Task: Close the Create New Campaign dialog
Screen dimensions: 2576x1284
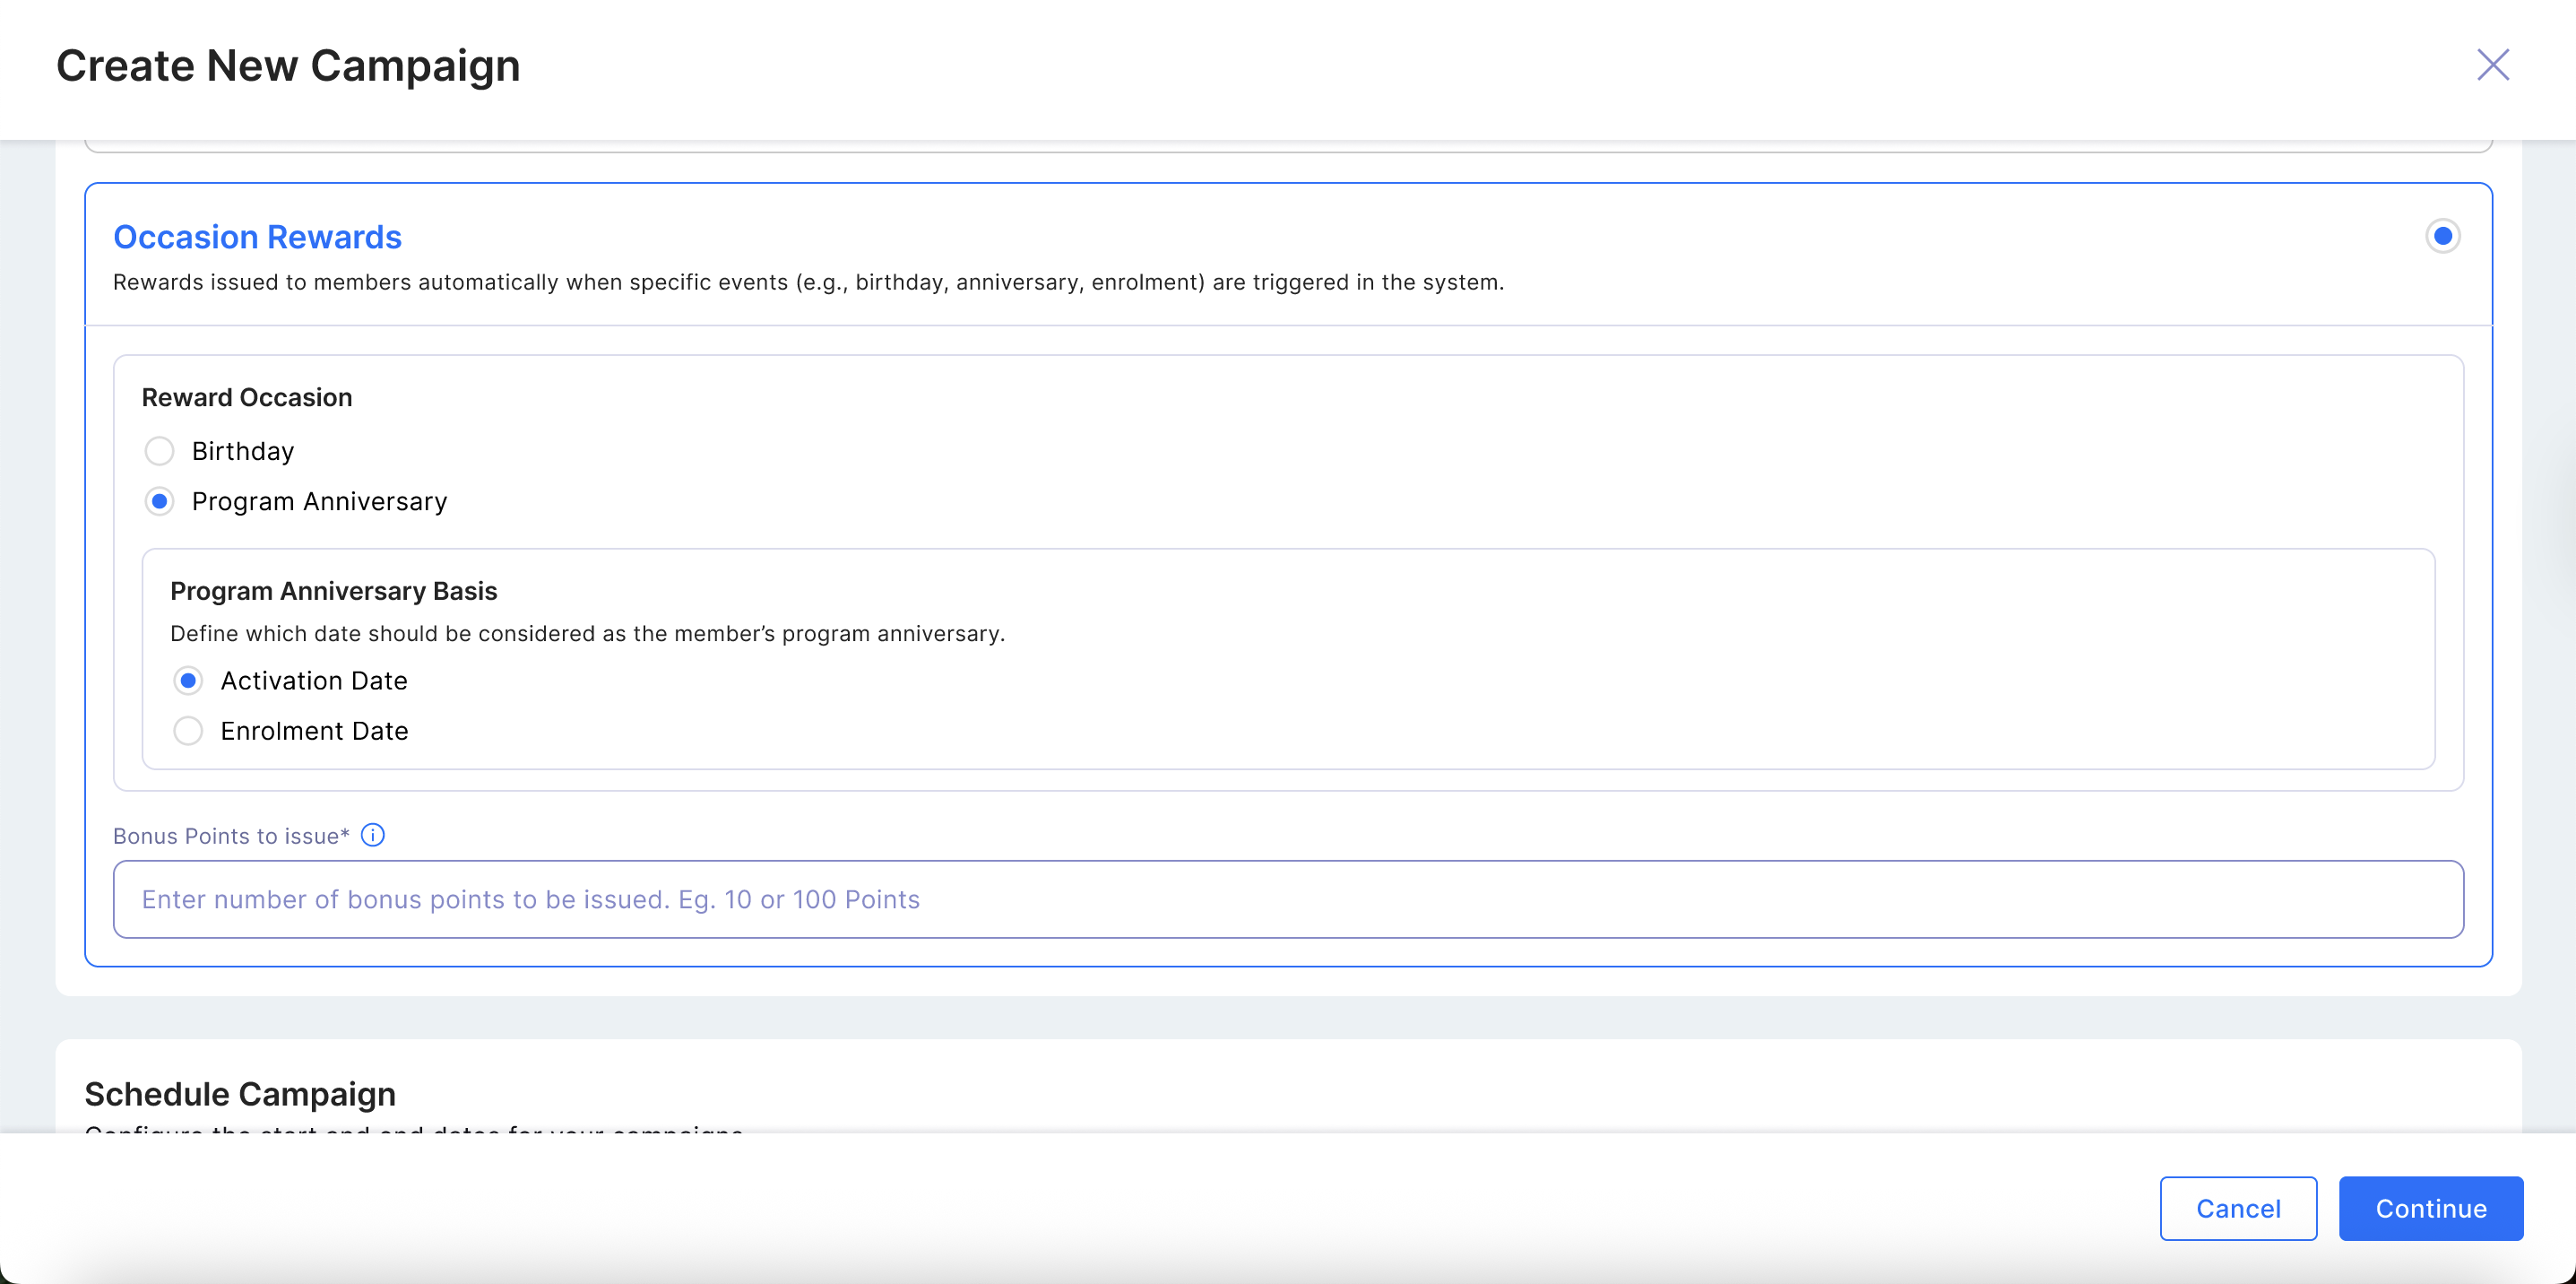Action: 2492,65
